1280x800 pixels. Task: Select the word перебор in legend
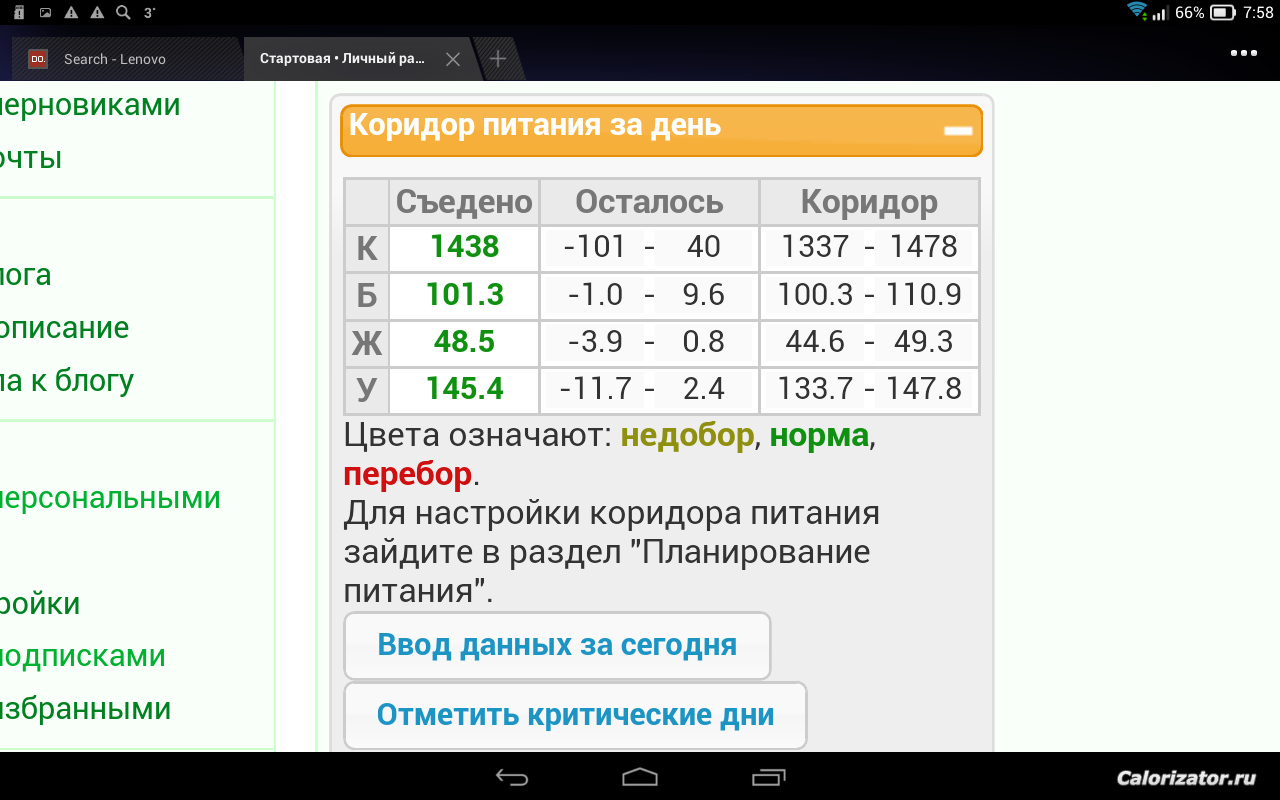[x=407, y=473]
